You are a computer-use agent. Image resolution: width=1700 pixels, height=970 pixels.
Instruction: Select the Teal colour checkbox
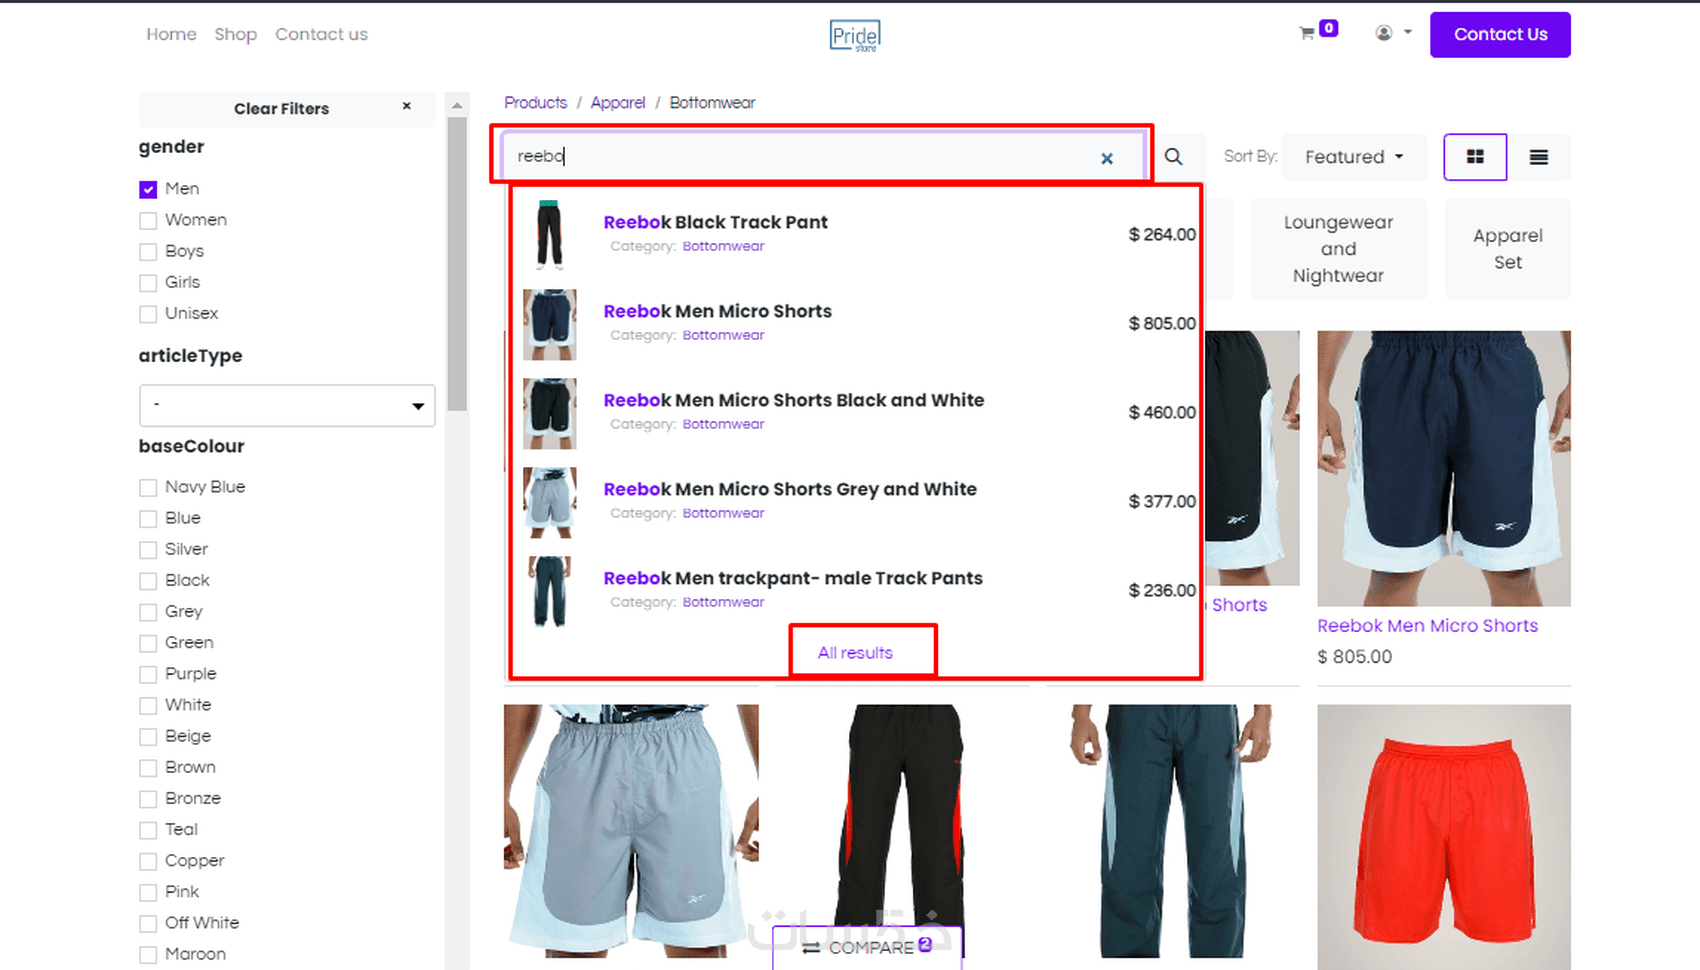pos(148,829)
